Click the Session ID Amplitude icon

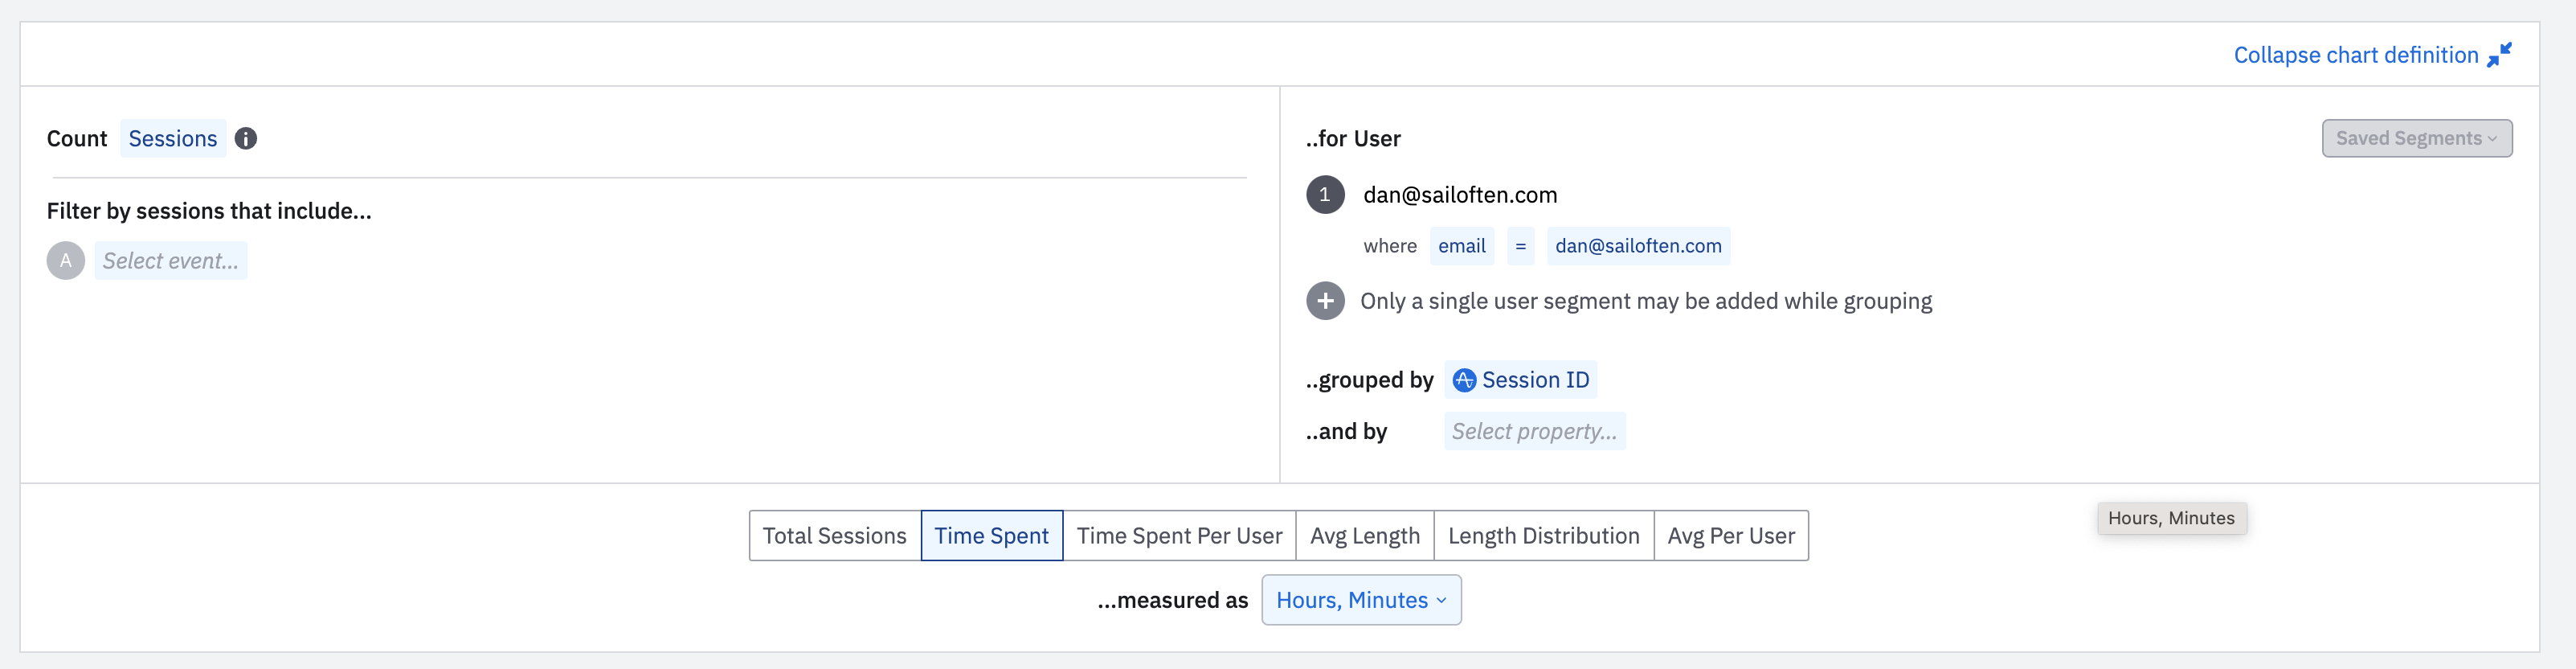pyautogui.click(x=1464, y=380)
